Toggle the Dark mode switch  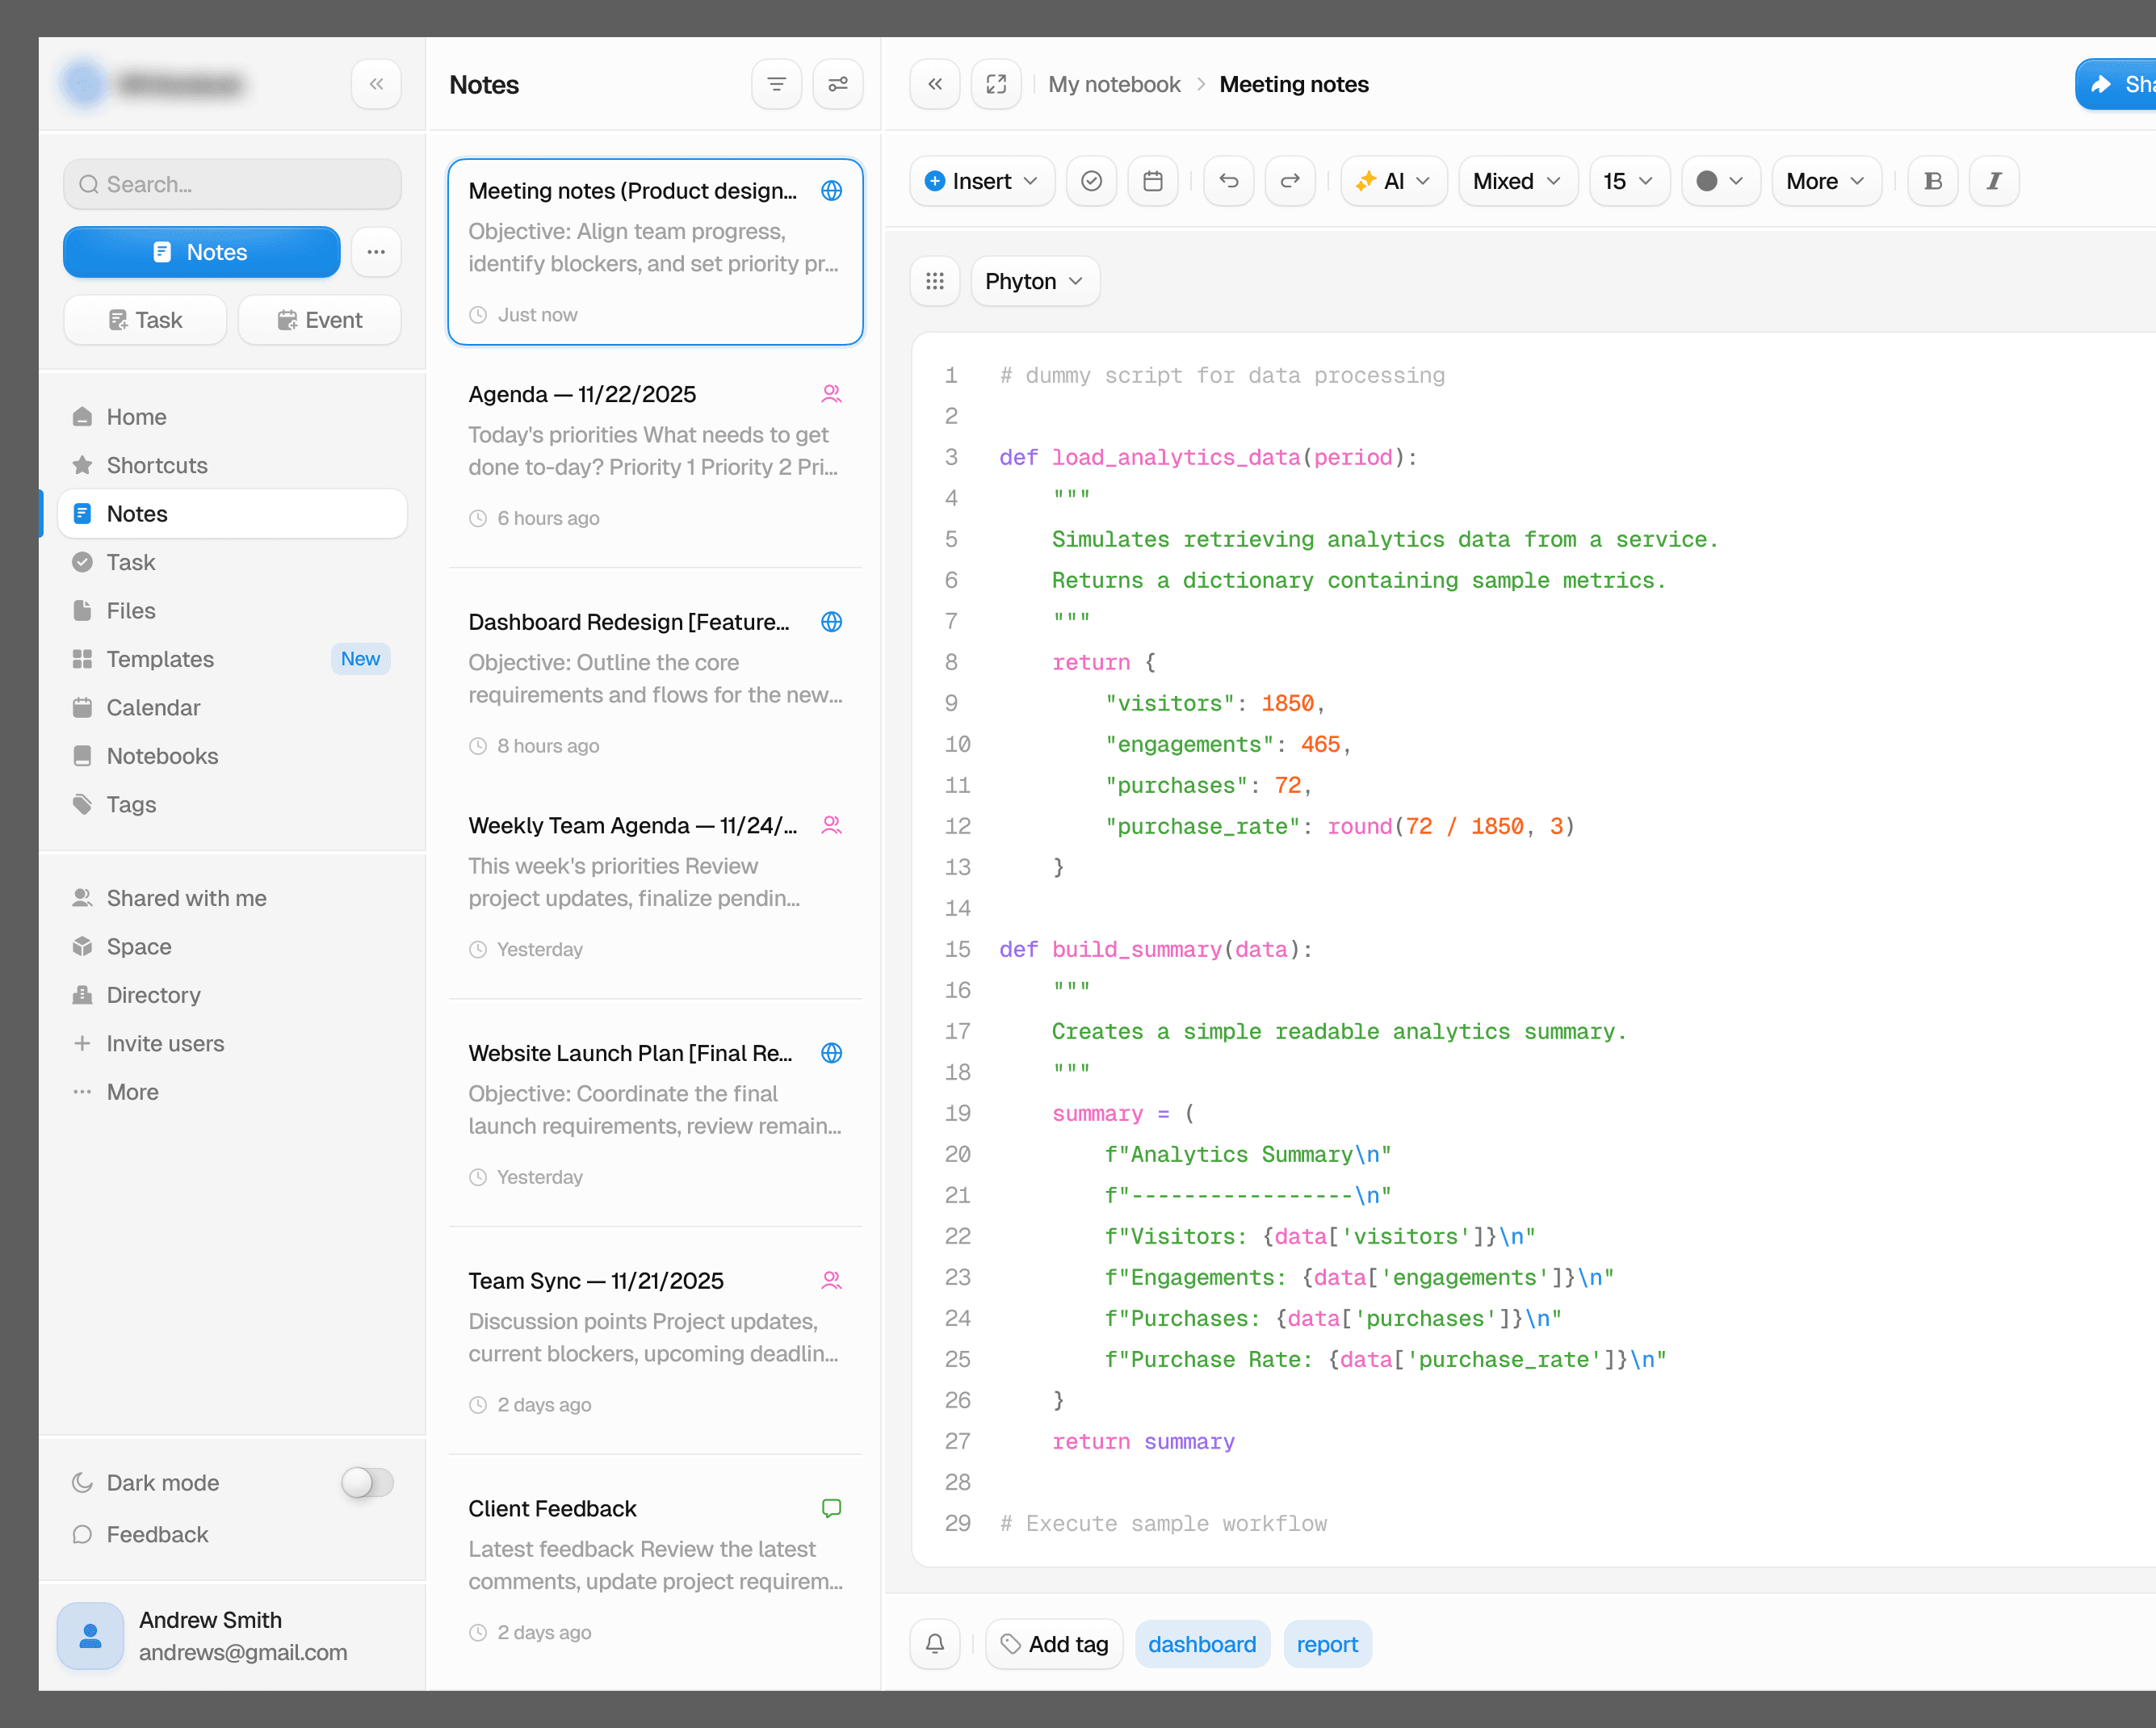click(367, 1482)
